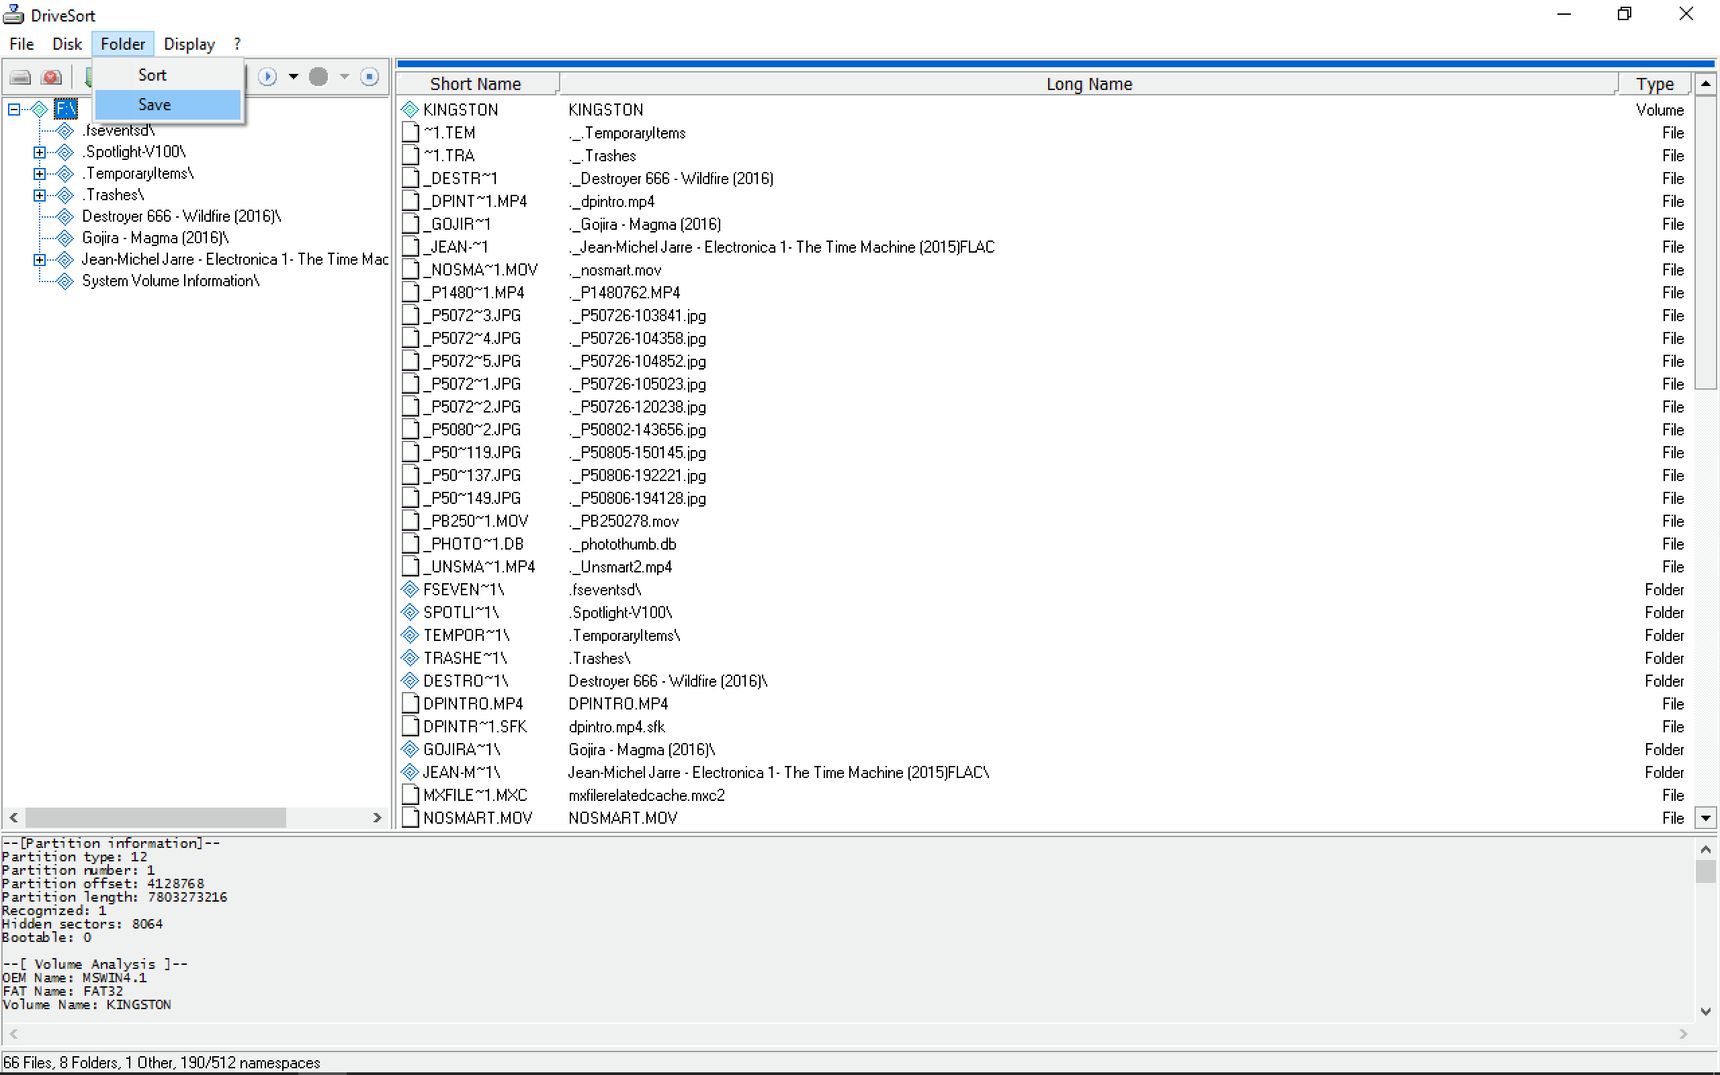Open the Disk menu
1720x1075 pixels.
coord(67,44)
